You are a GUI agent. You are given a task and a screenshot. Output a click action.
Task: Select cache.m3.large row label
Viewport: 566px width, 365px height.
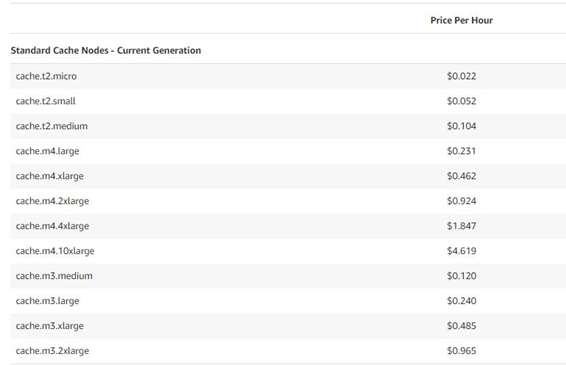click(x=47, y=301)
